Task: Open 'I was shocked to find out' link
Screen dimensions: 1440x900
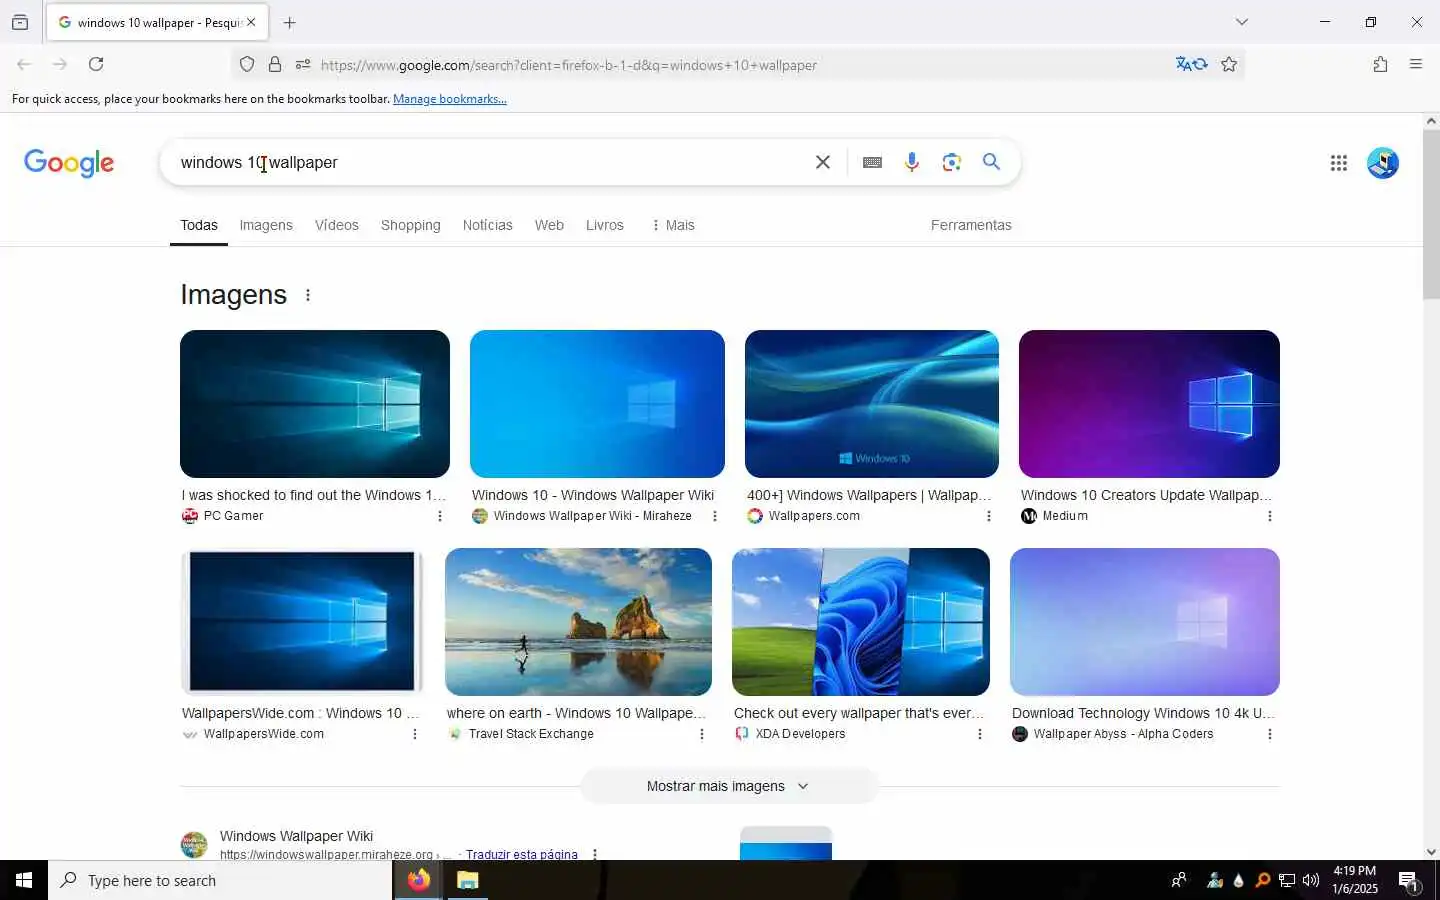Action: click(x=313, y=495)
